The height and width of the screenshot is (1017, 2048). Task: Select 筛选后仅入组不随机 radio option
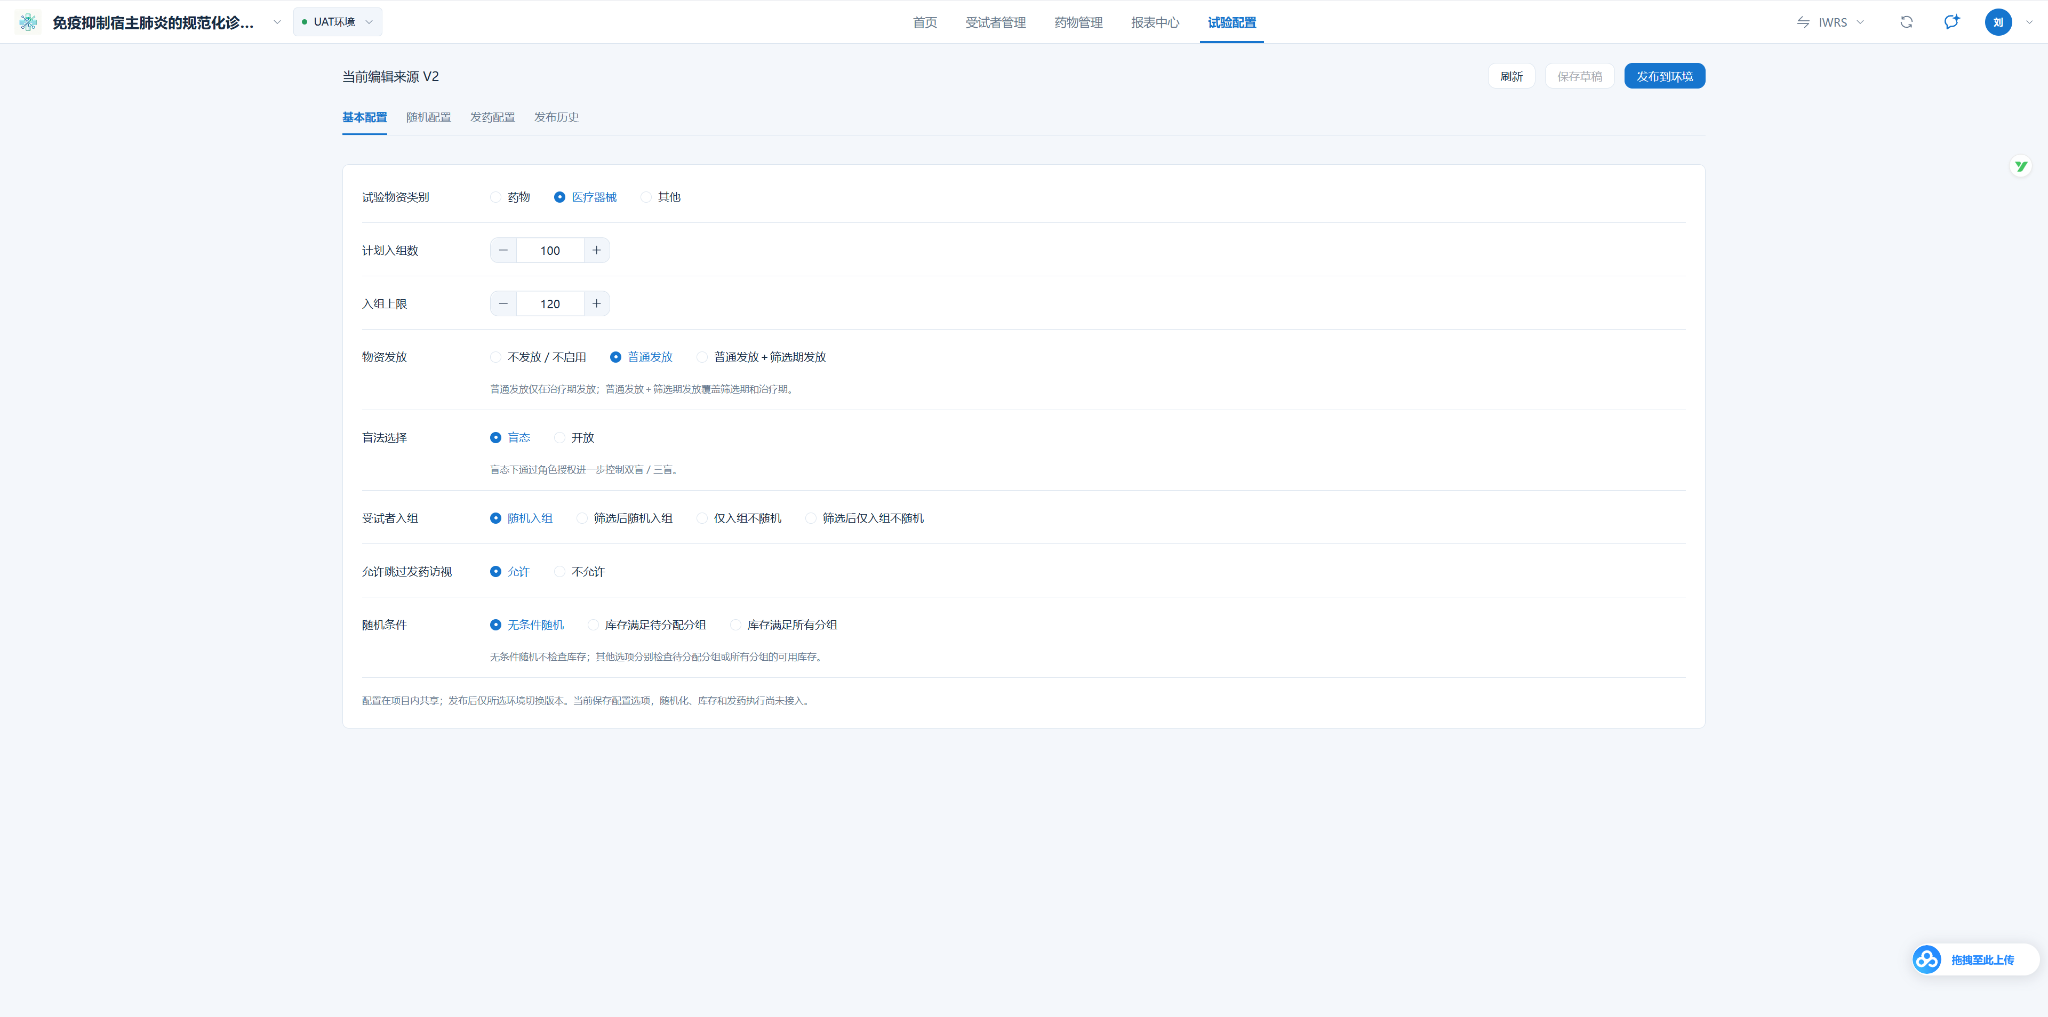(865, 518)
